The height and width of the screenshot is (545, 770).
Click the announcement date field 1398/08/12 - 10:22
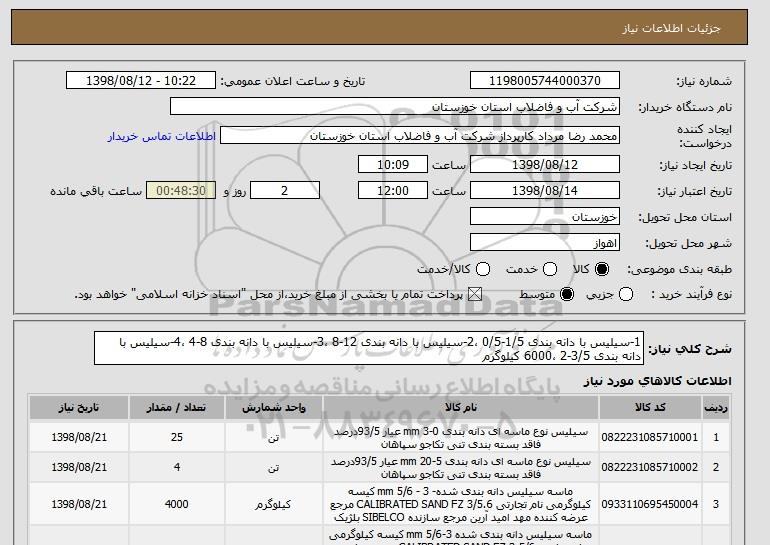(141, 81)
